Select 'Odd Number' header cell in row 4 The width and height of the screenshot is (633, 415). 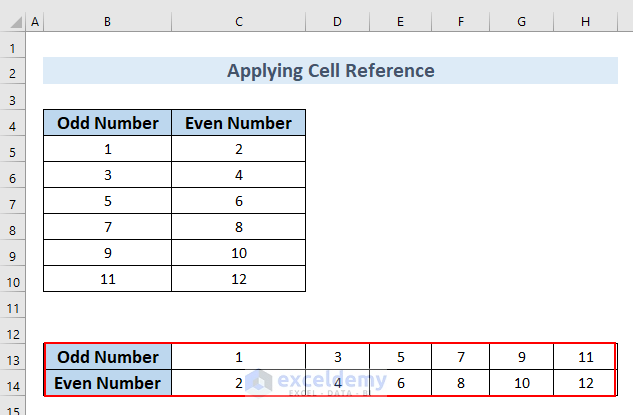(107, 124)
